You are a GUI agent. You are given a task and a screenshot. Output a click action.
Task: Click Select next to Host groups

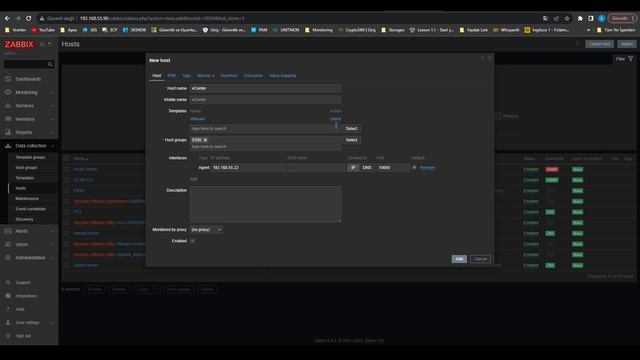pos(351,140)
